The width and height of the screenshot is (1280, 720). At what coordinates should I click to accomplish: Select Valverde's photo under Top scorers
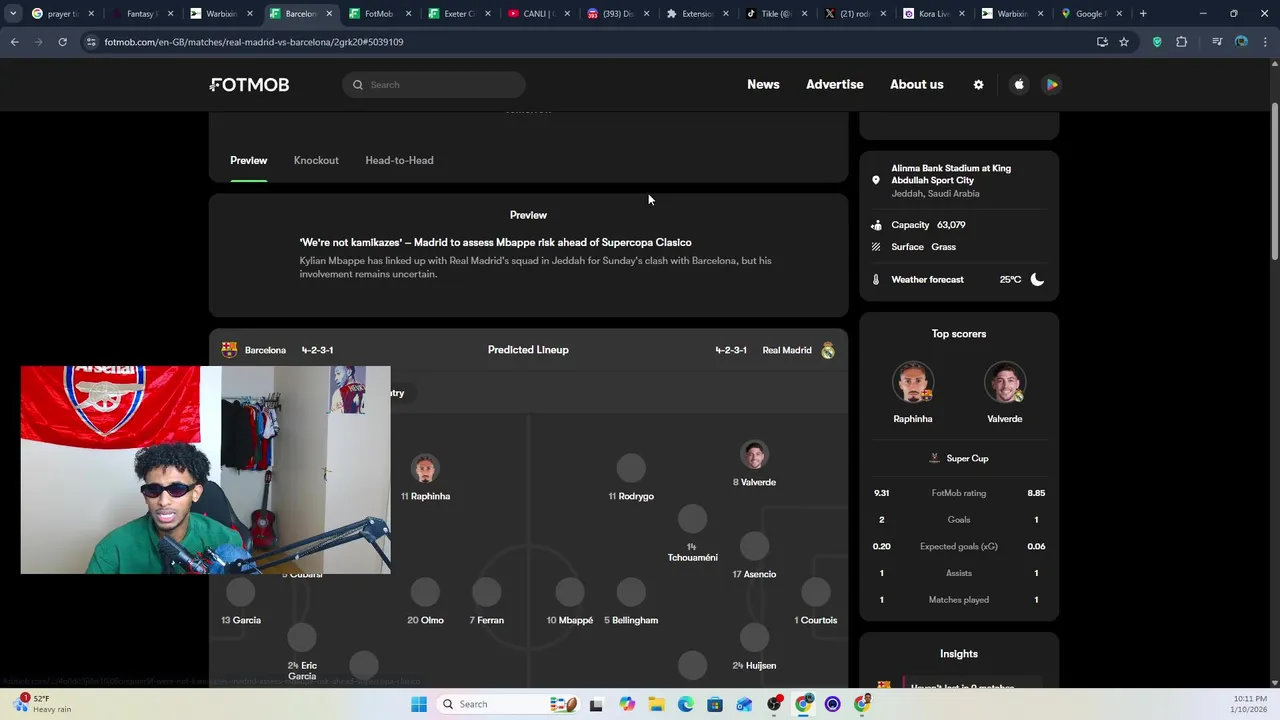click(1005, 383)
